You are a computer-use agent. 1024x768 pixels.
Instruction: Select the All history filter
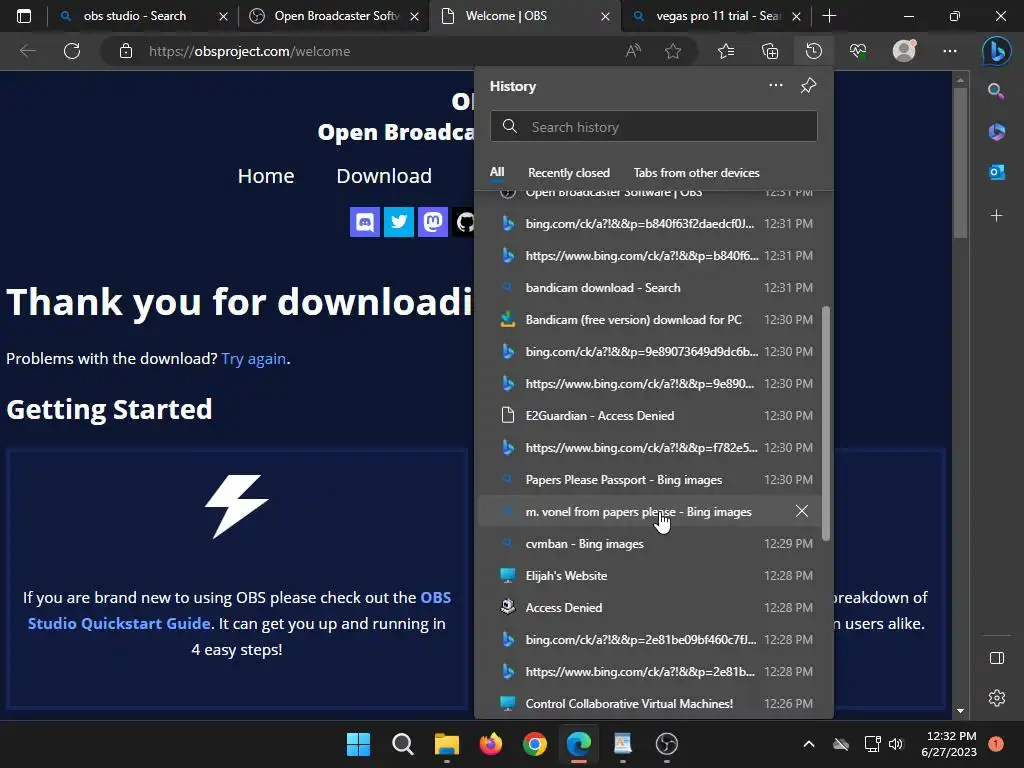click(497, 172)
